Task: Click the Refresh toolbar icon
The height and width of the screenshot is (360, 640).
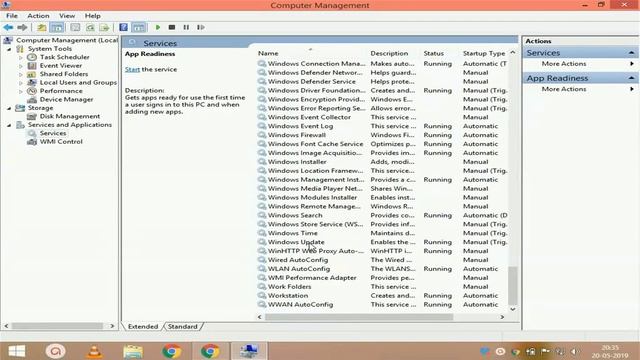Action: (90, 27)
